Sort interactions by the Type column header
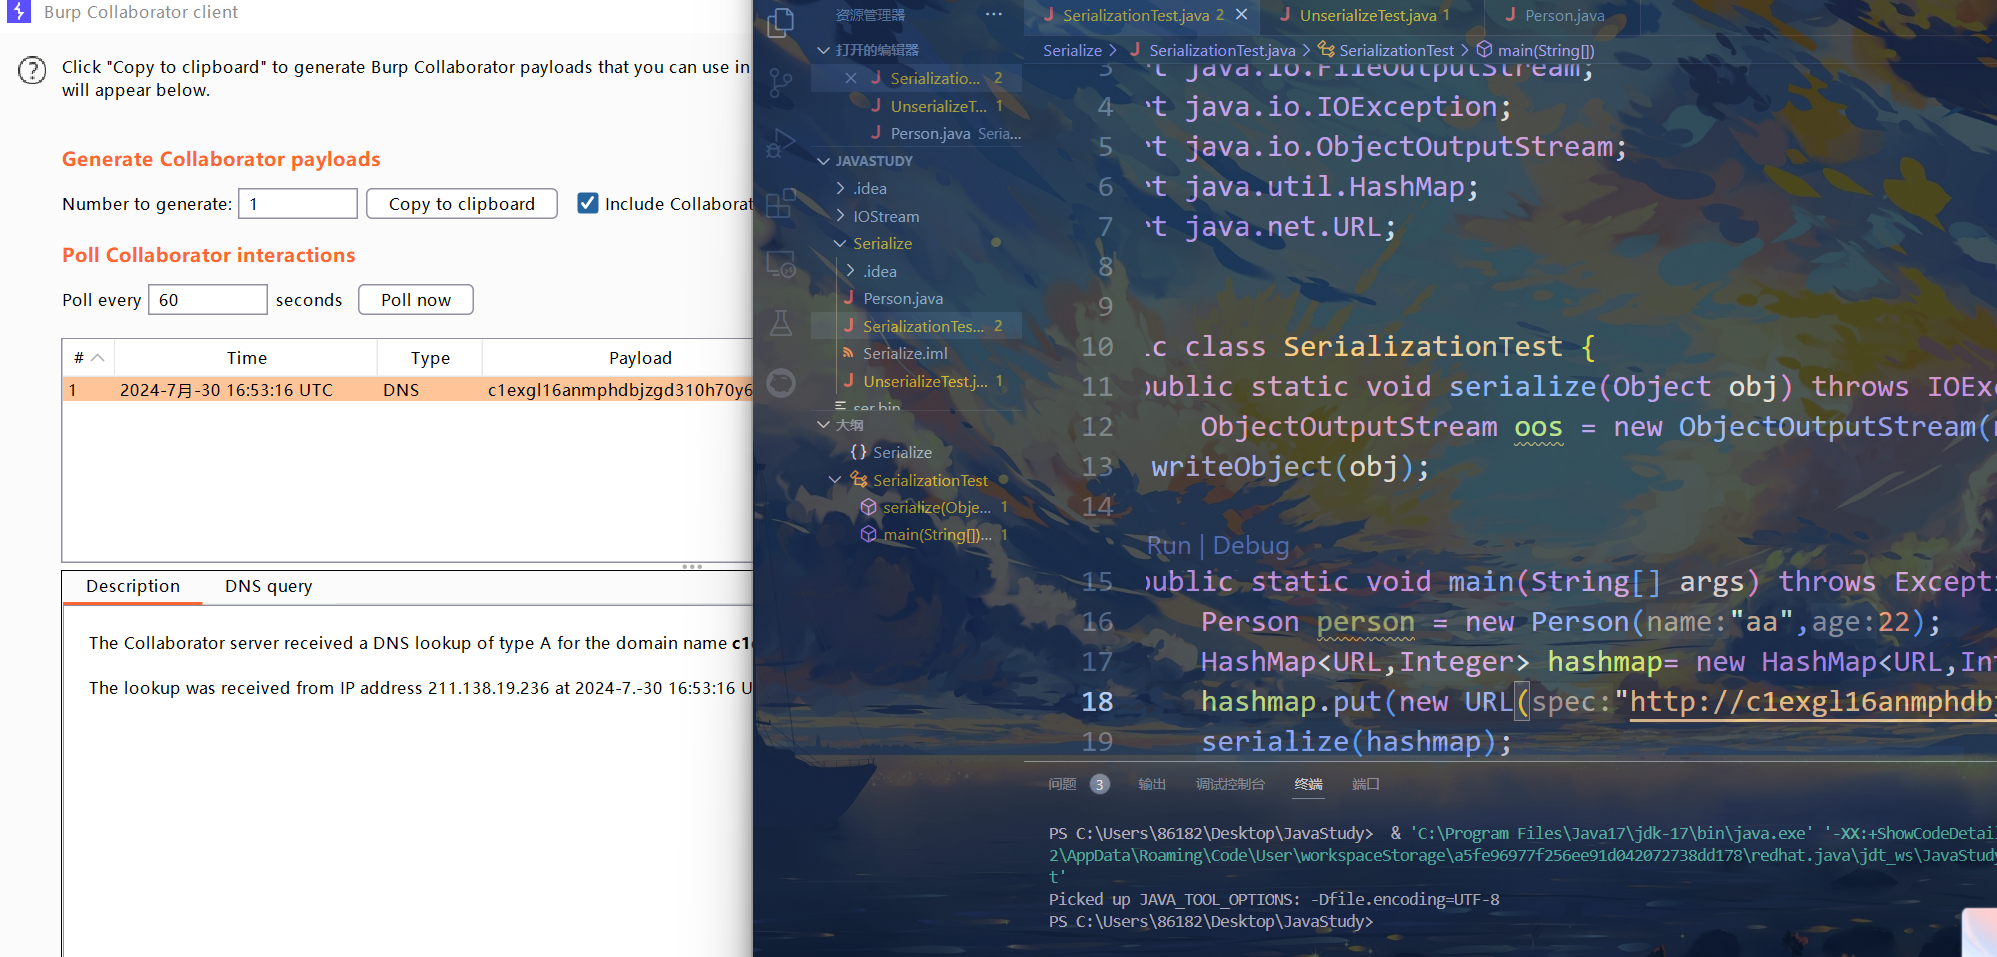Image resolution: width=1997 pixels, height=957 pixels. coord(430,357)
